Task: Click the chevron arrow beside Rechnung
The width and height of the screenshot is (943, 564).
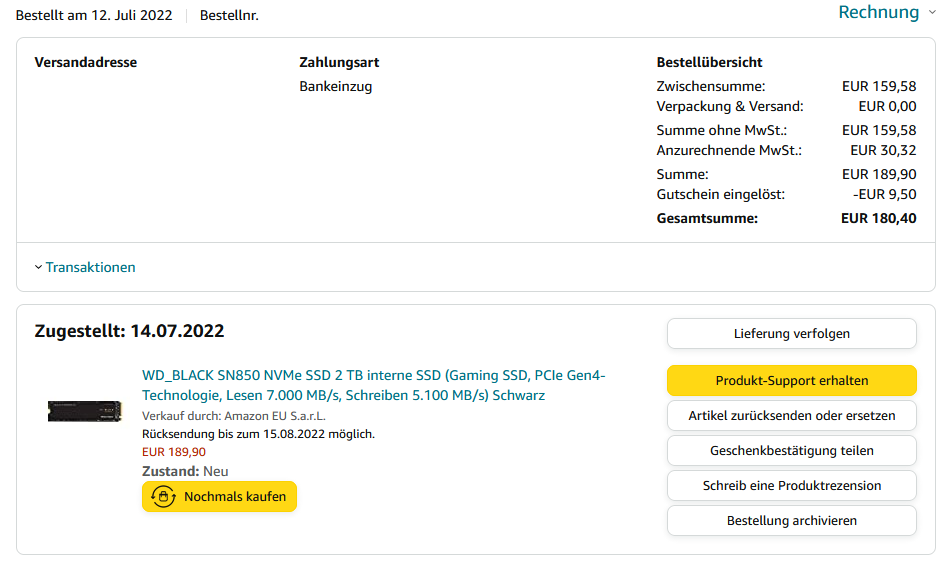Action: pos(932,12)
